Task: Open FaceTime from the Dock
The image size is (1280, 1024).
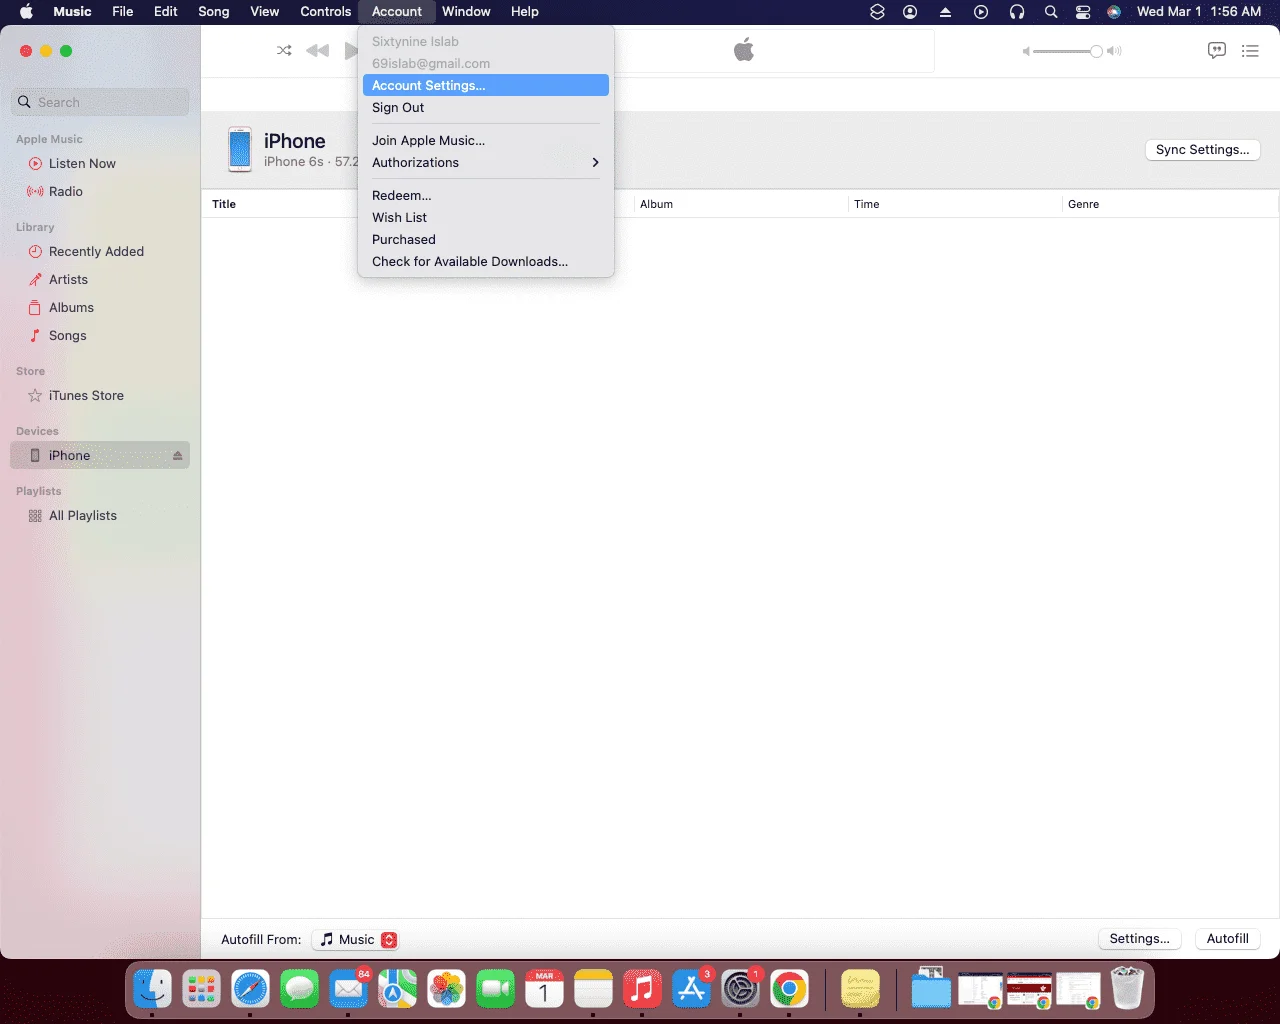Action: [x=495, y=990]
